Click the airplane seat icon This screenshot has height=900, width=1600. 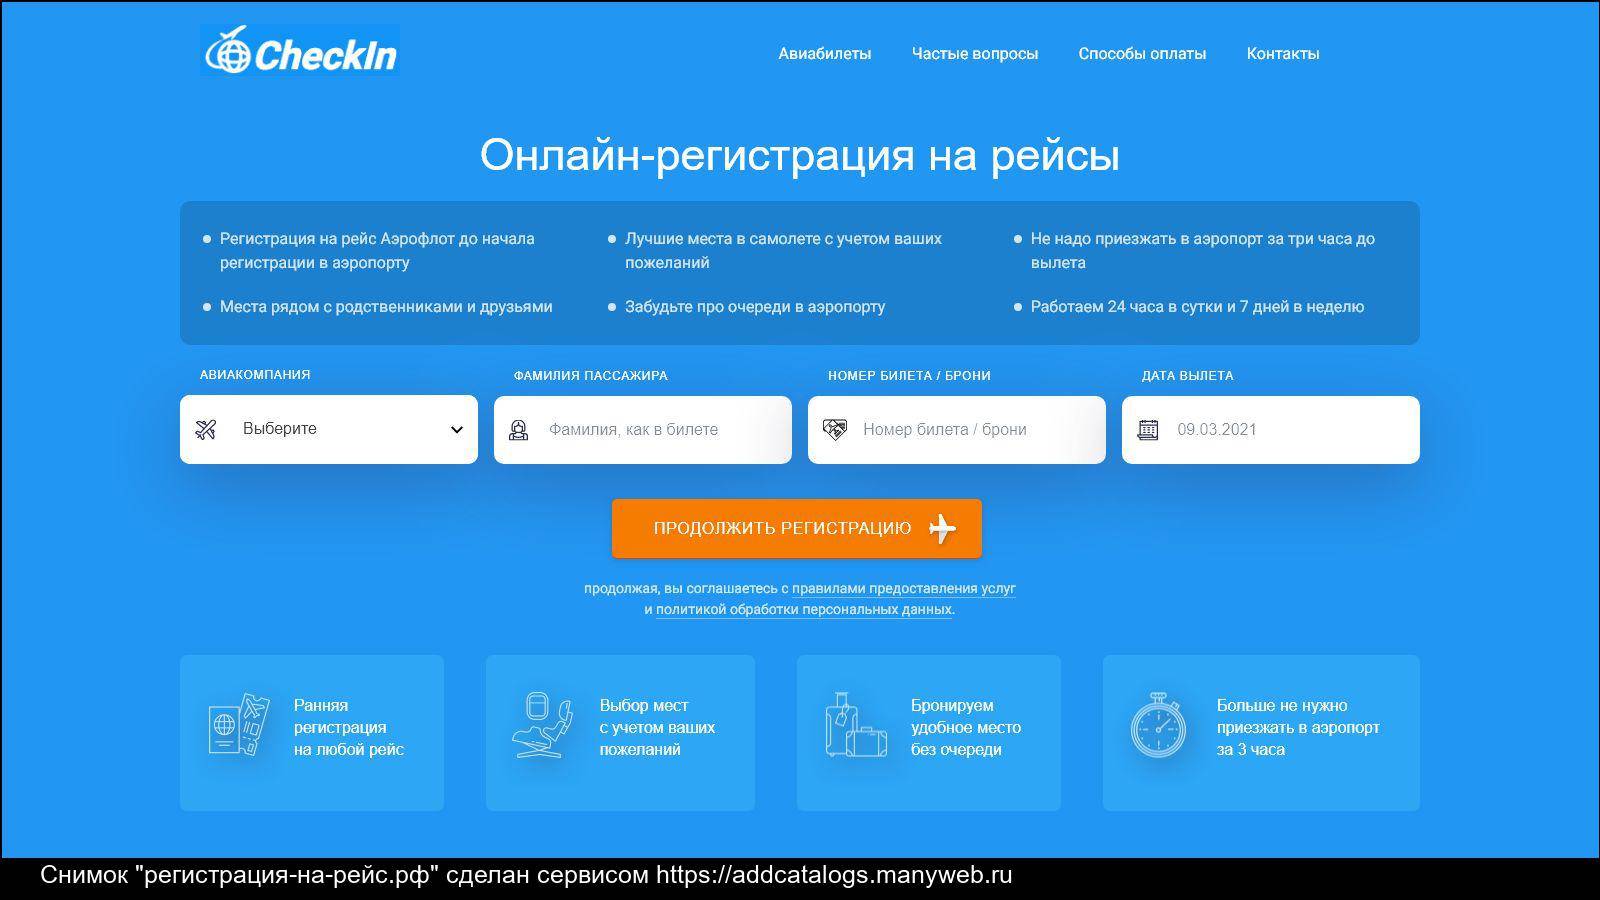click(x=541, y=725)
